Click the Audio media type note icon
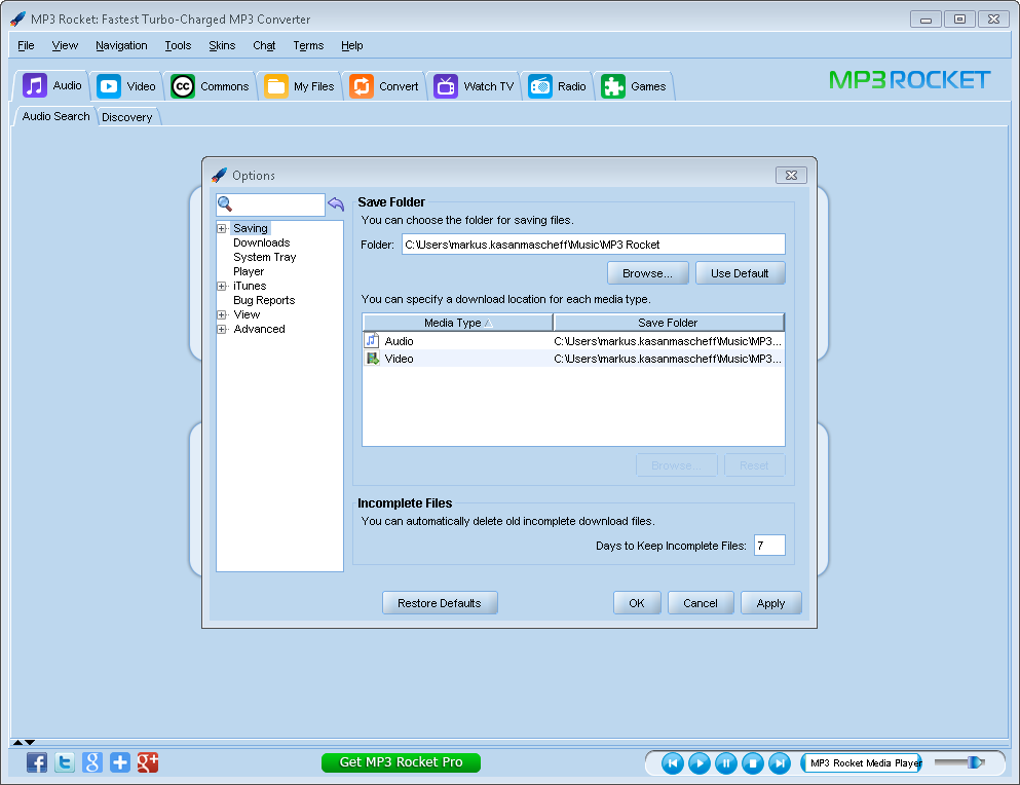 tap(372, 340)
